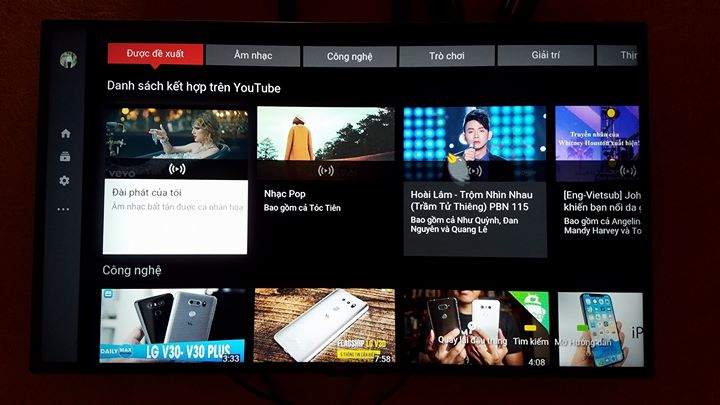This screenshot has width=720, height=405.
Task: Click Danh sách kết hợp trên YouTube heading
Action: click(x=194, y=87)
